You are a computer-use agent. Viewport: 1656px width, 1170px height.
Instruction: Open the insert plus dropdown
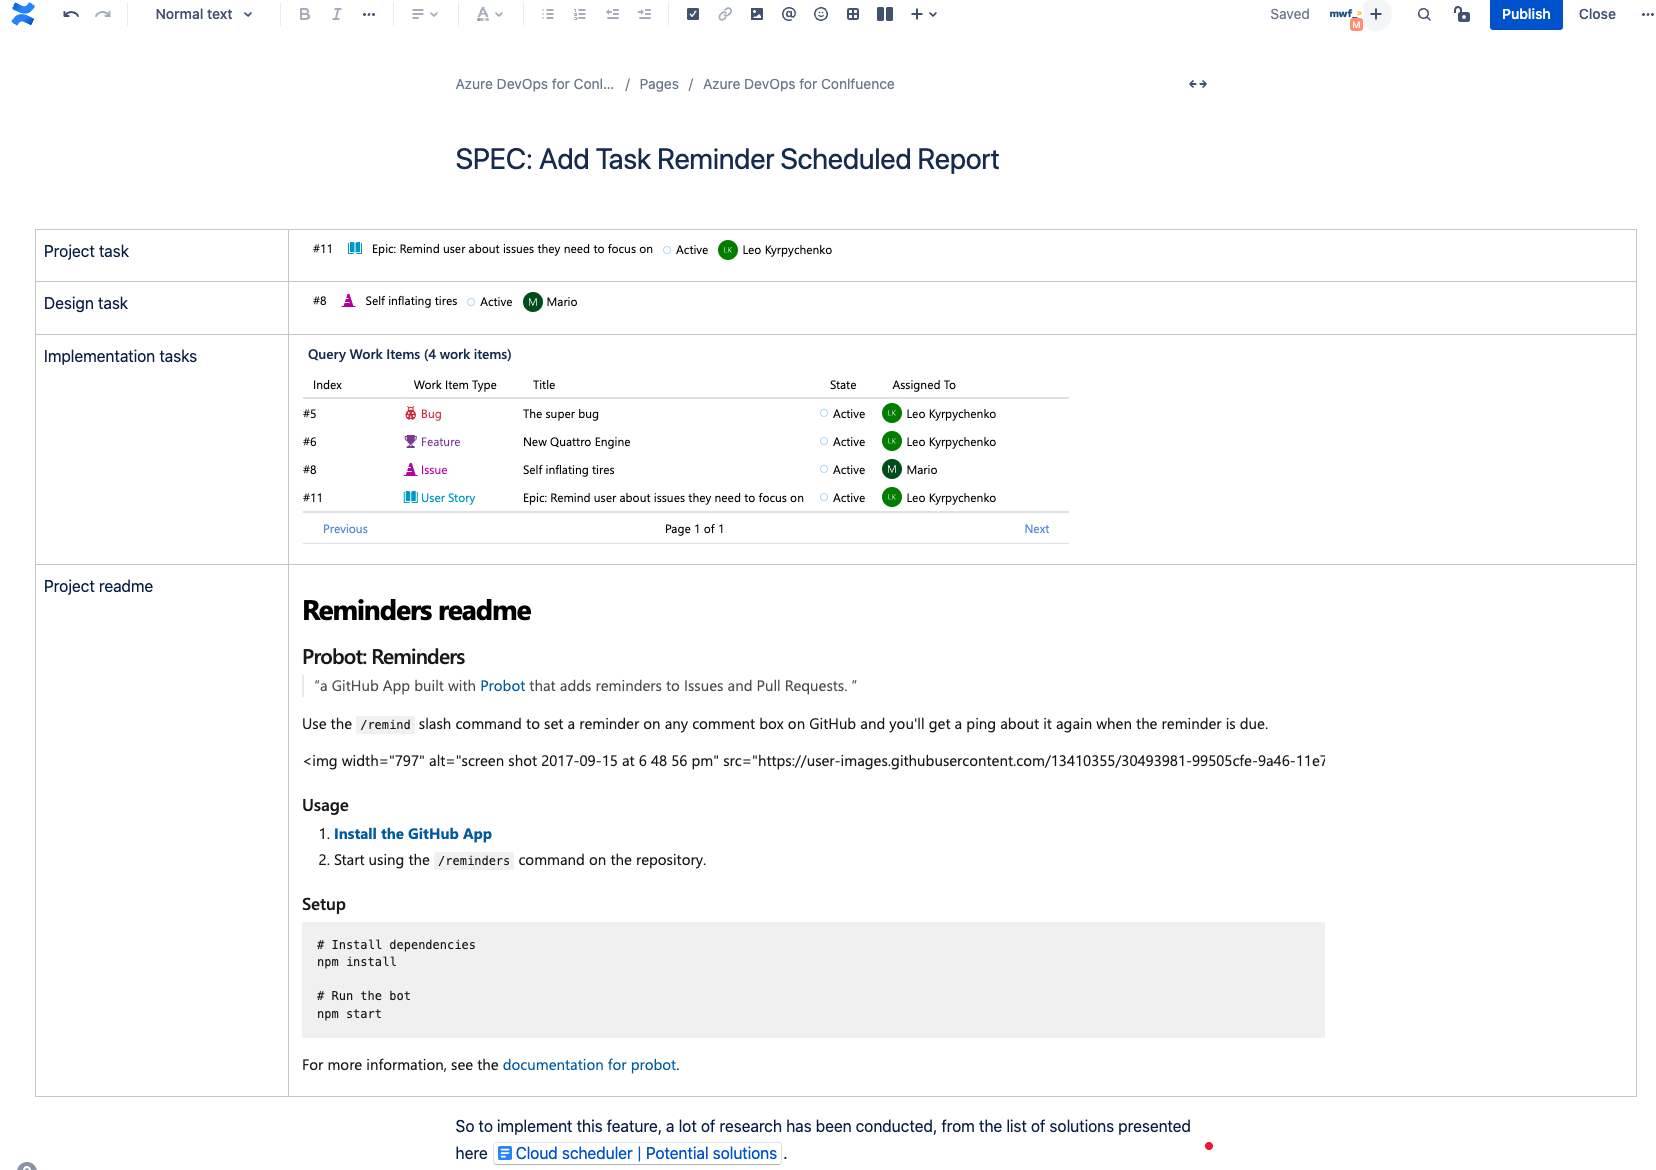[x=923, y=14]
